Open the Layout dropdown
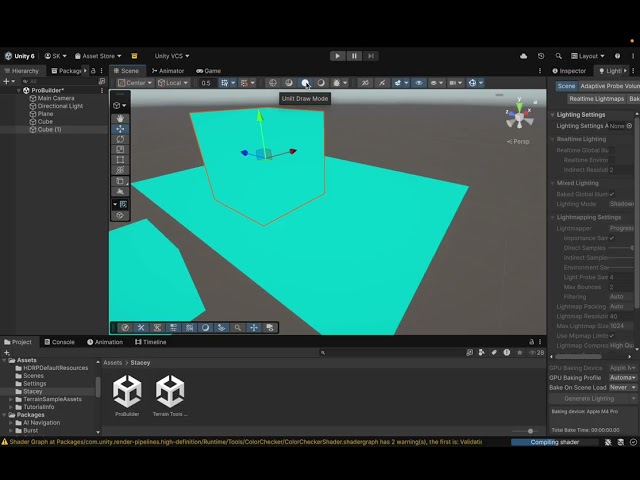 (x=587, y=56)
